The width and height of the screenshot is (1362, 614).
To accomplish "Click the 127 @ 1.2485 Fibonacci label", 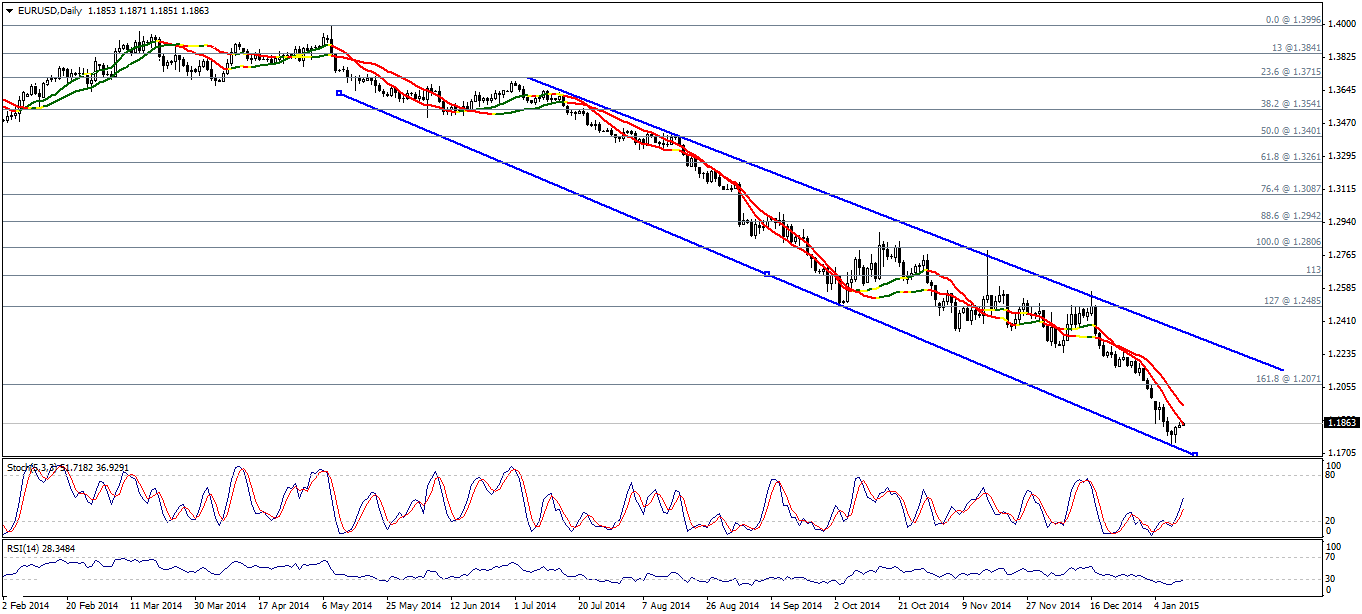I will coord(1293,301).
